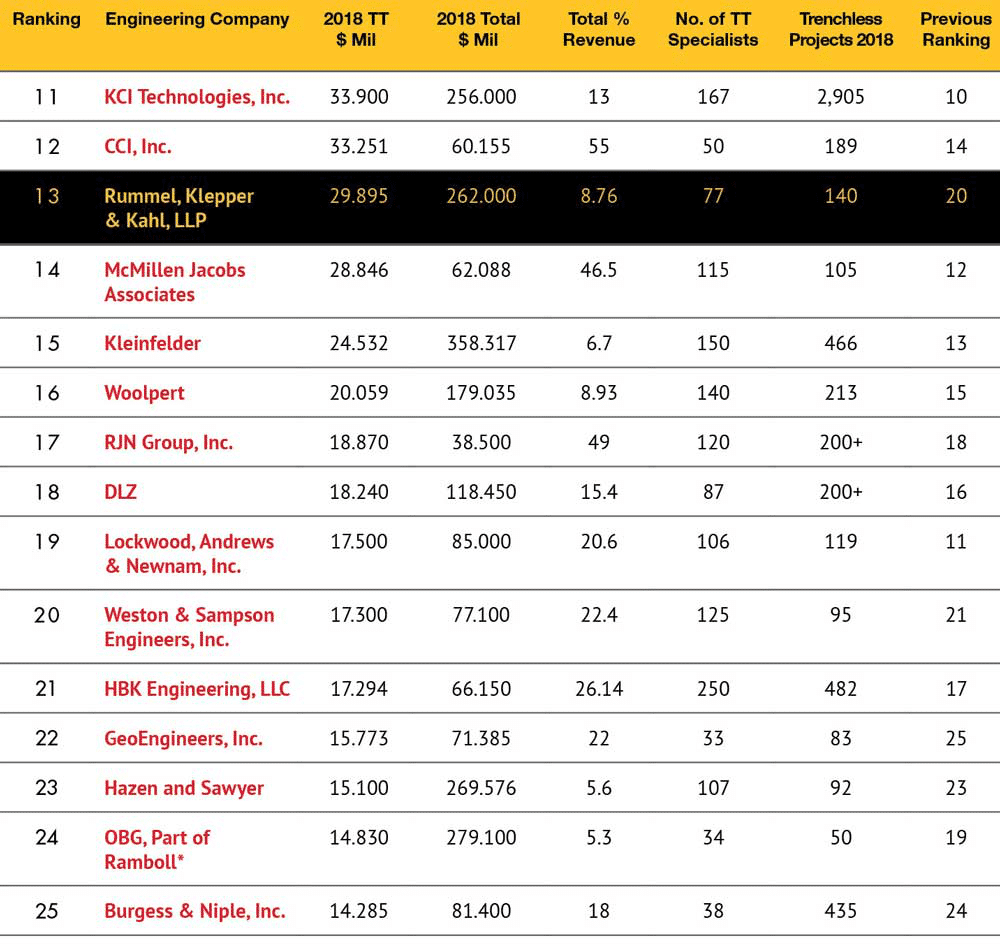Open the KCI Technologies, Inc. company link
Screen dimensions: 1000x951
(x=197, y=97)
